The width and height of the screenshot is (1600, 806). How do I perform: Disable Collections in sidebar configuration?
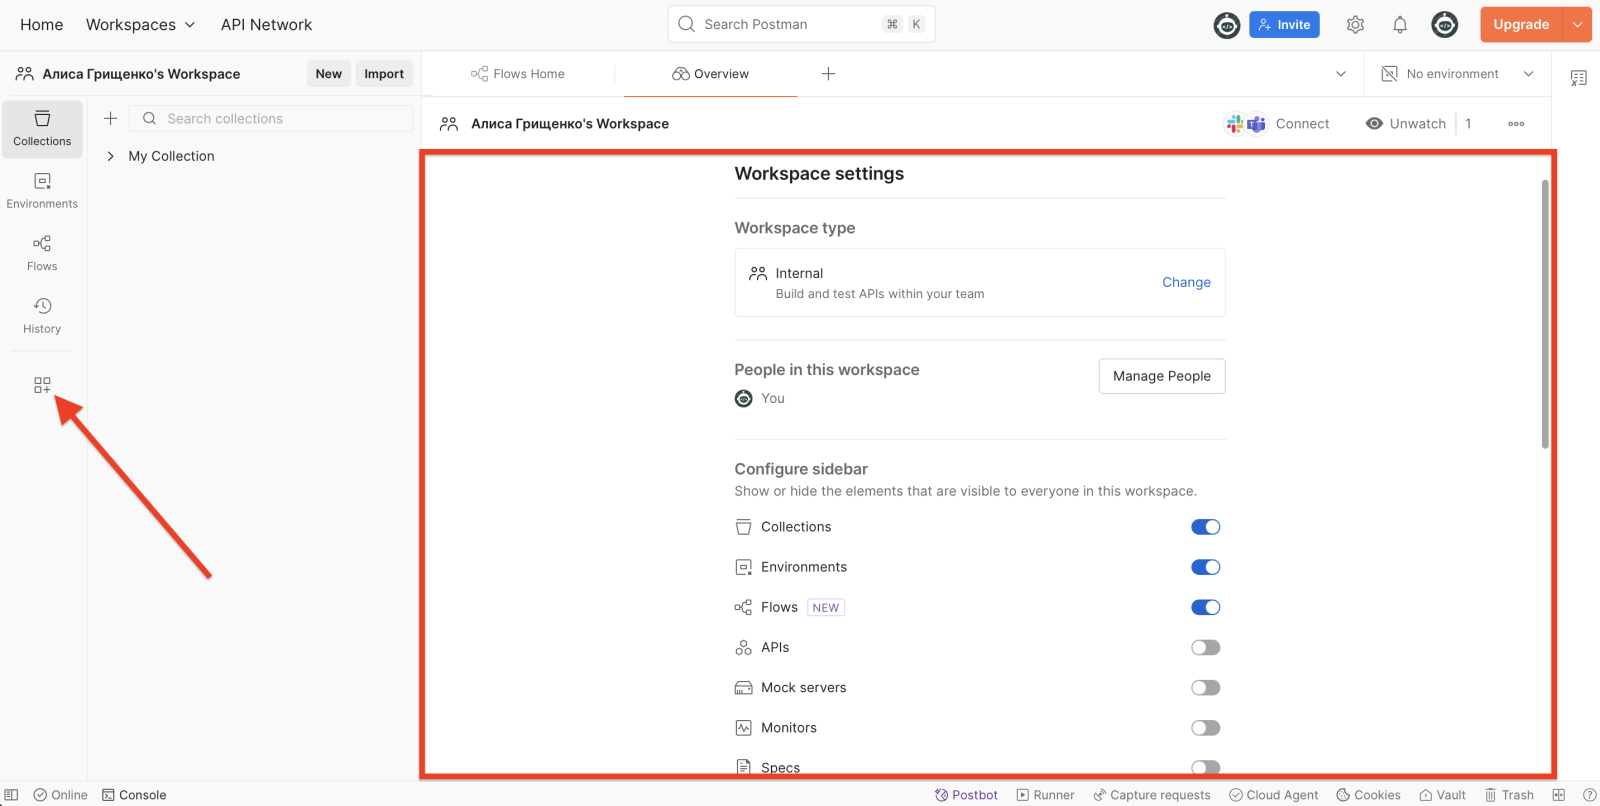coord(1205,527)
